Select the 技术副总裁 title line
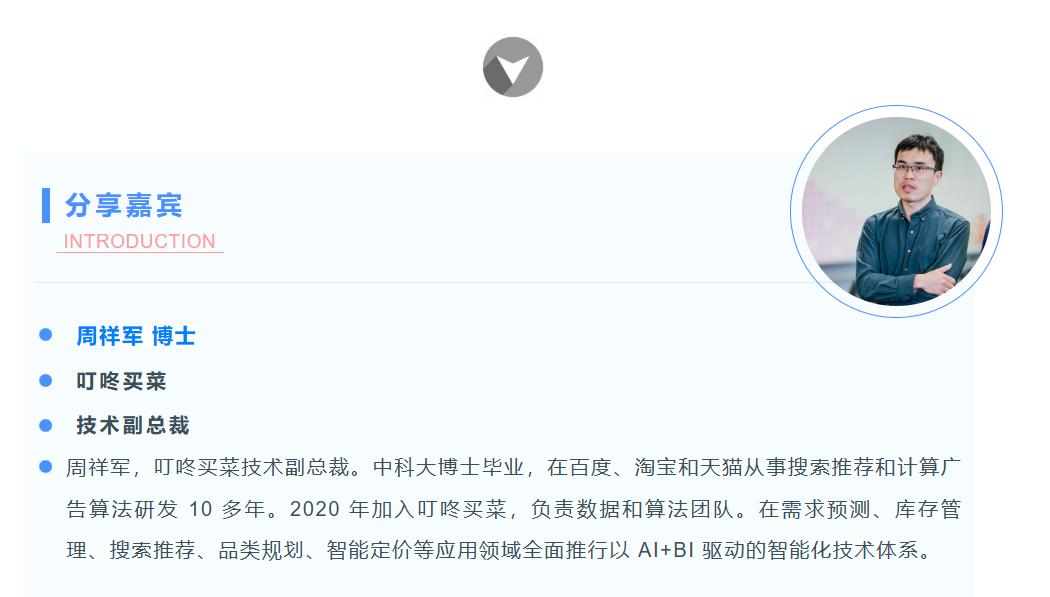1050x597 pixels. pyautogui.click(x=133, y=426)
